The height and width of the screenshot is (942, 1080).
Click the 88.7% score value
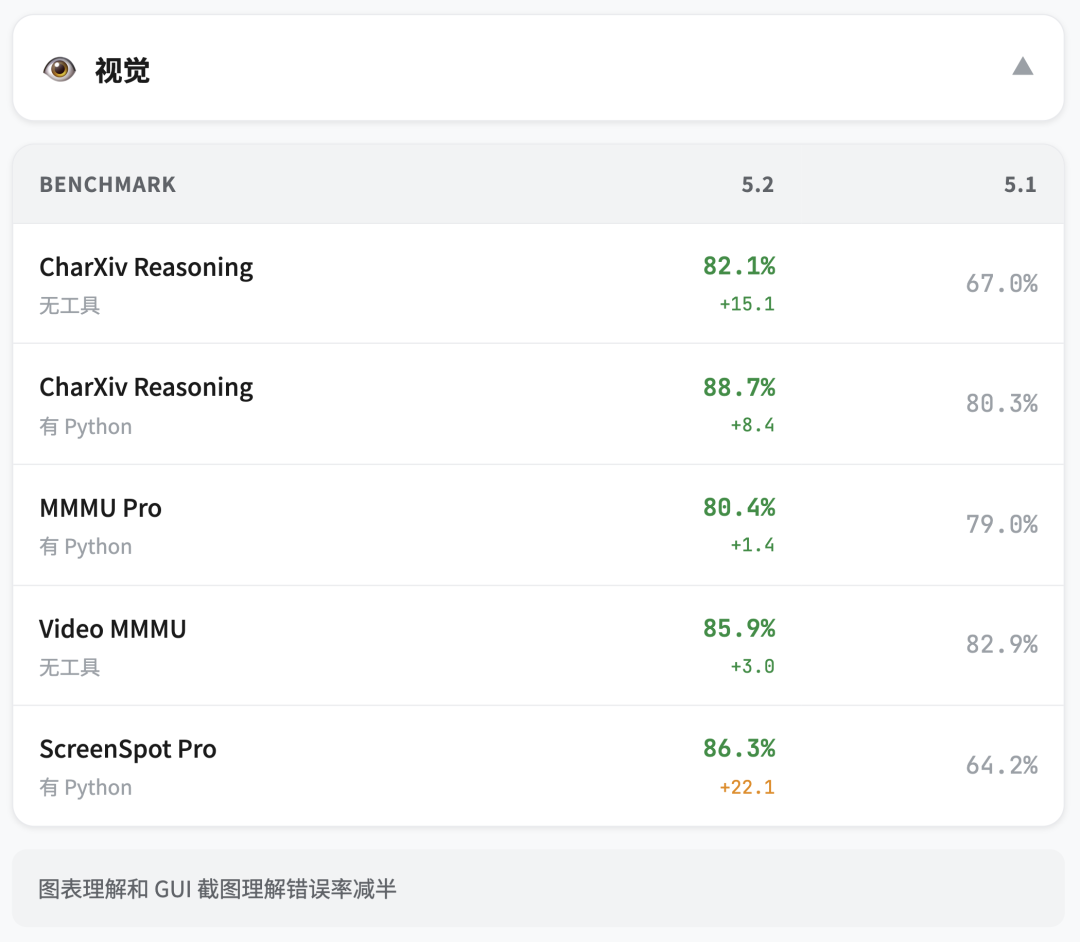(x=739, y=387)
